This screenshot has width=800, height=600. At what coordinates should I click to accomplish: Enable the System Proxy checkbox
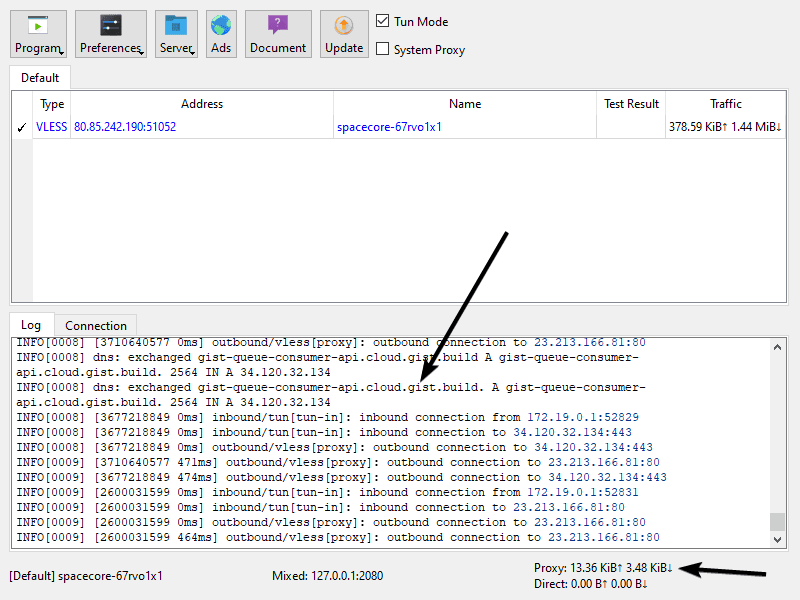[x=383, y=49]
